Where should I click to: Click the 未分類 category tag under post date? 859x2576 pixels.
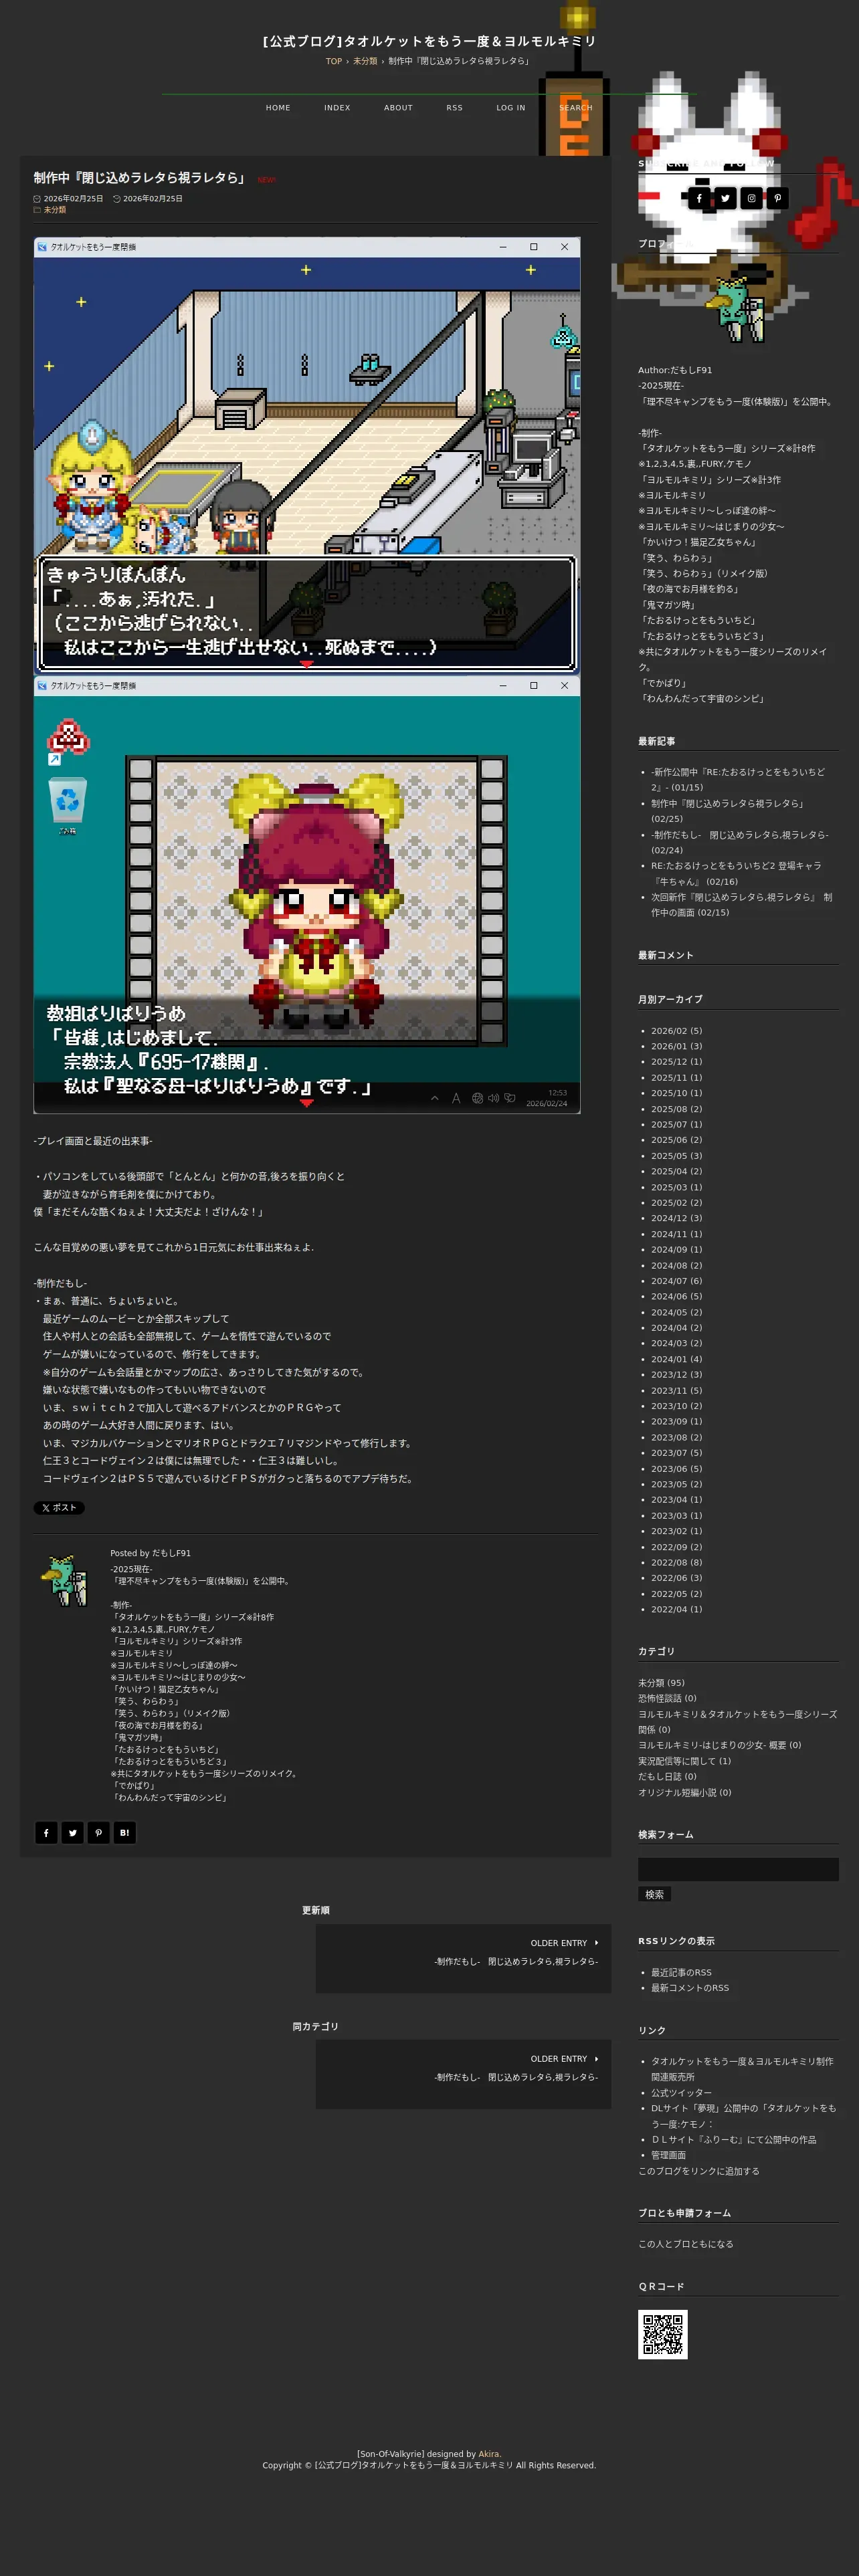(55, 210)
